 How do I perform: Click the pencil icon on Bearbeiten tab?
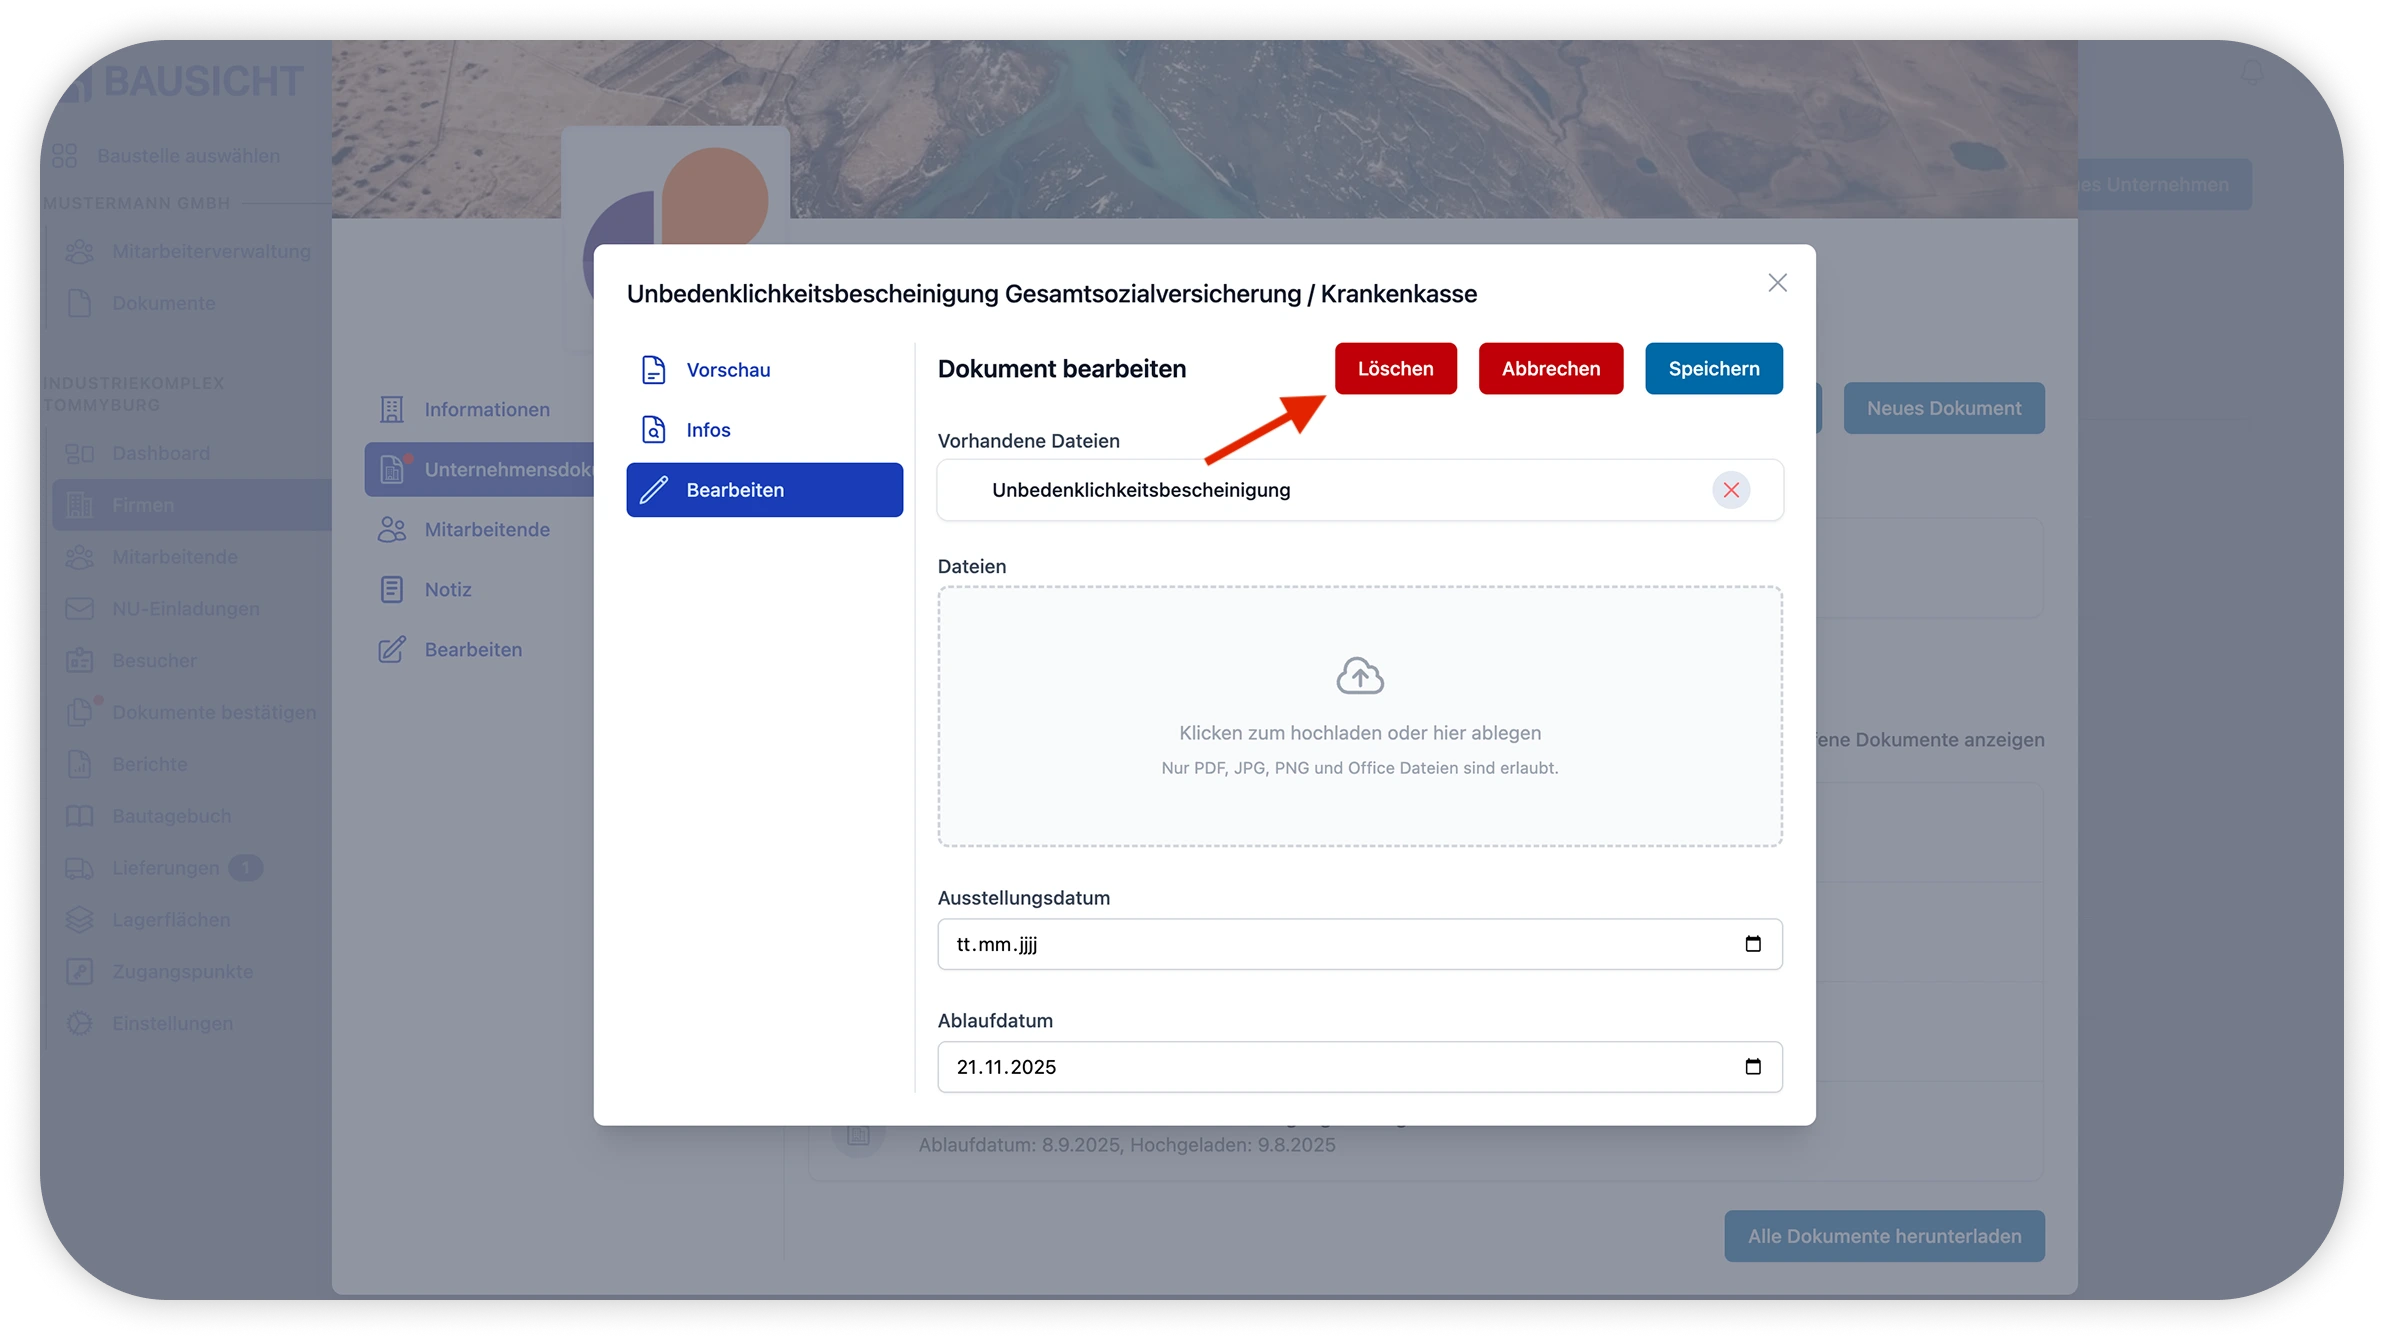point(654,490)
